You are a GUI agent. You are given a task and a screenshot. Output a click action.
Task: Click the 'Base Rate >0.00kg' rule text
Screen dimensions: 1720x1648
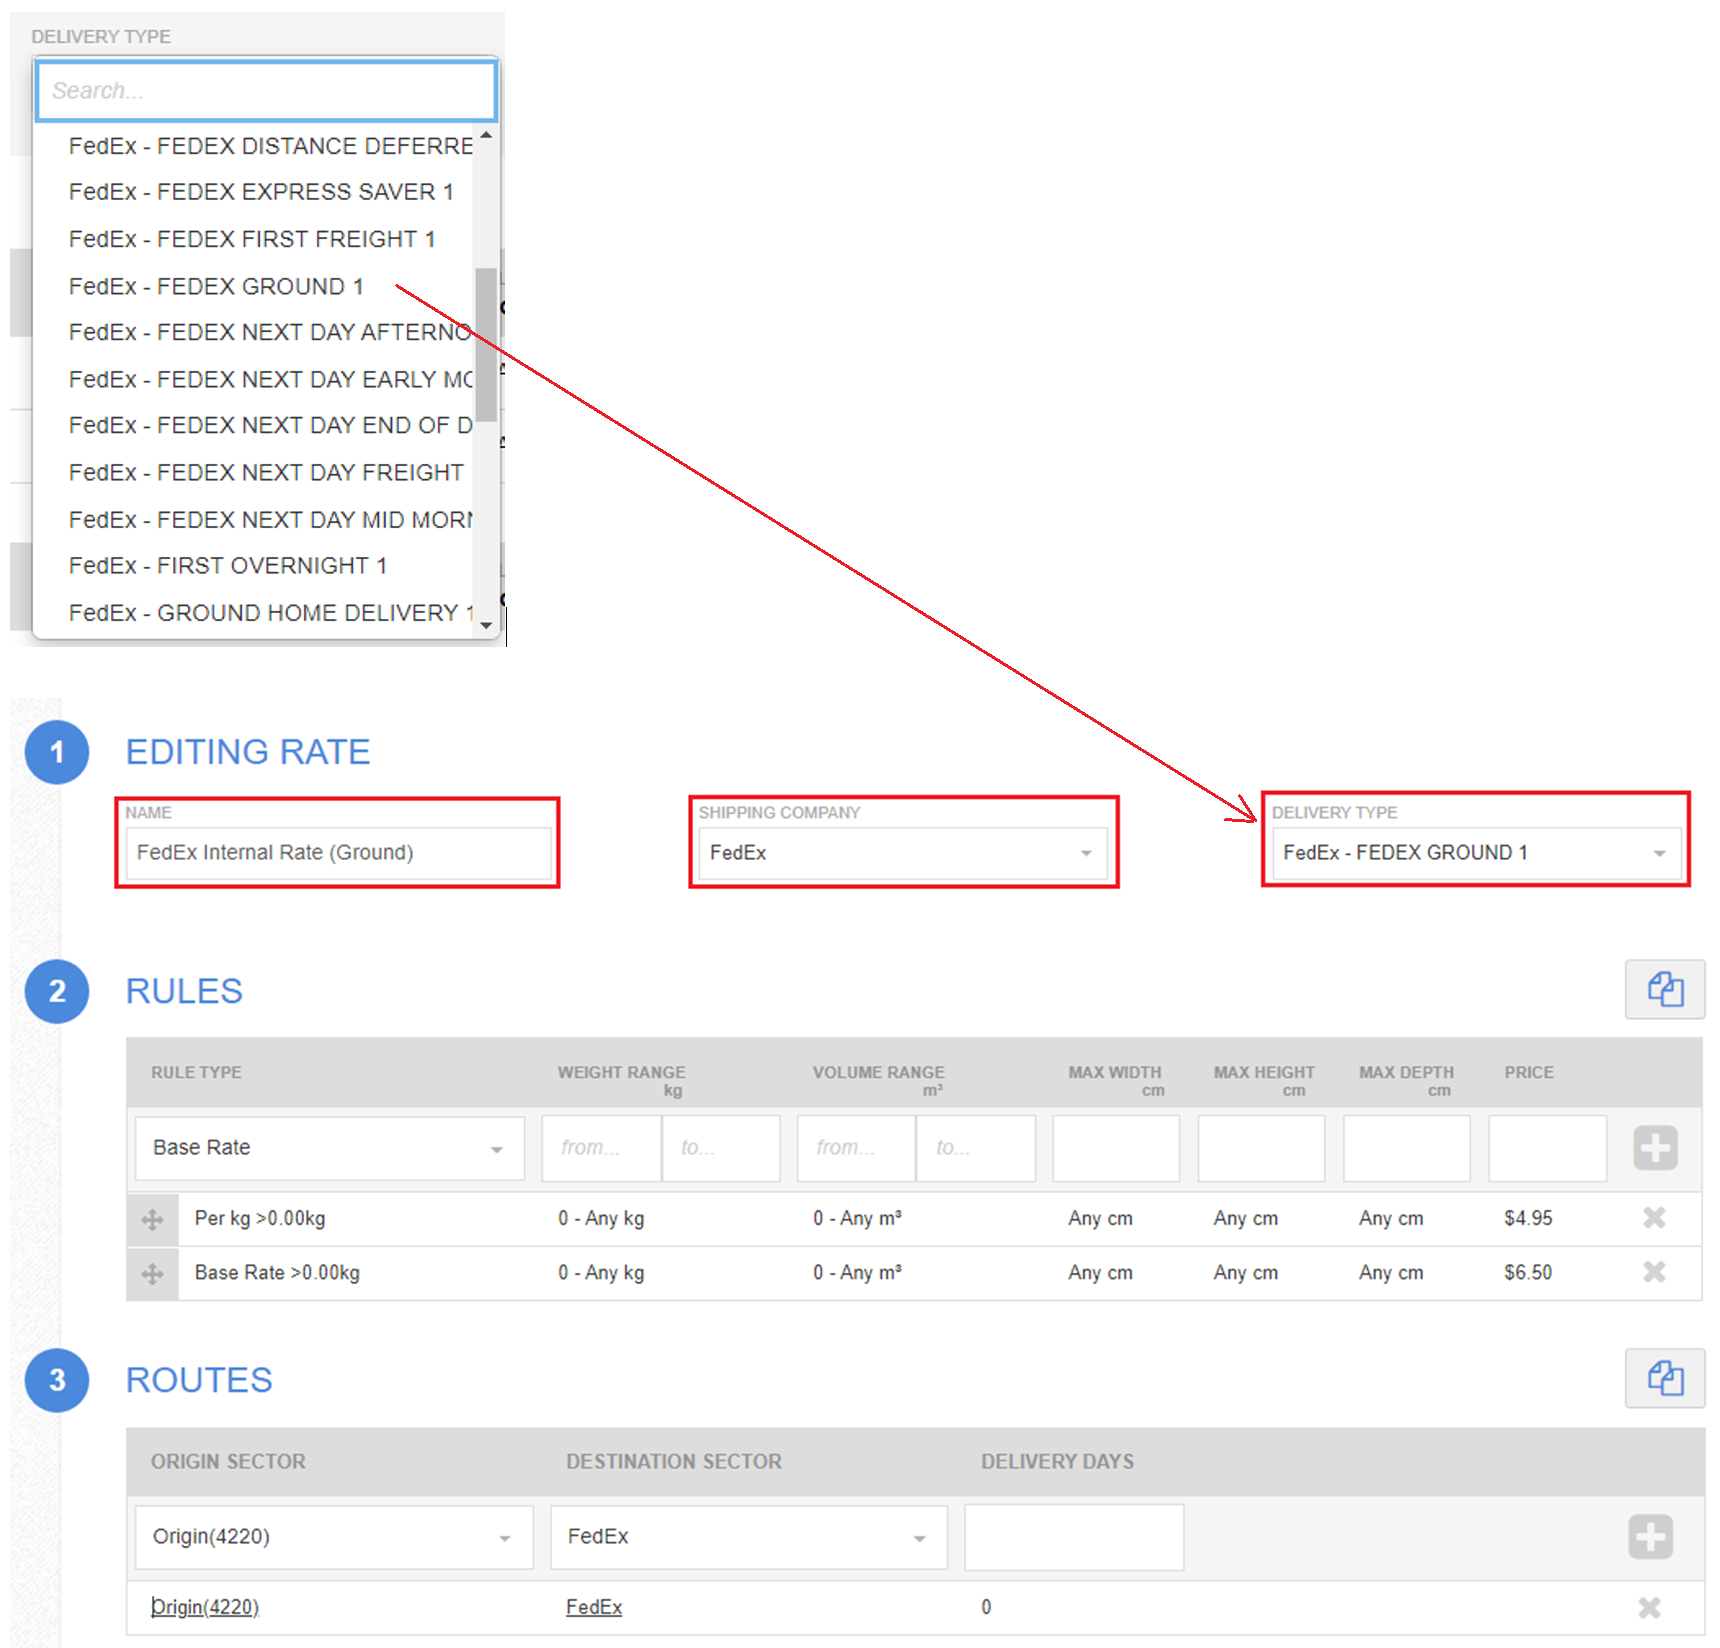click(x=277, y=1272)
